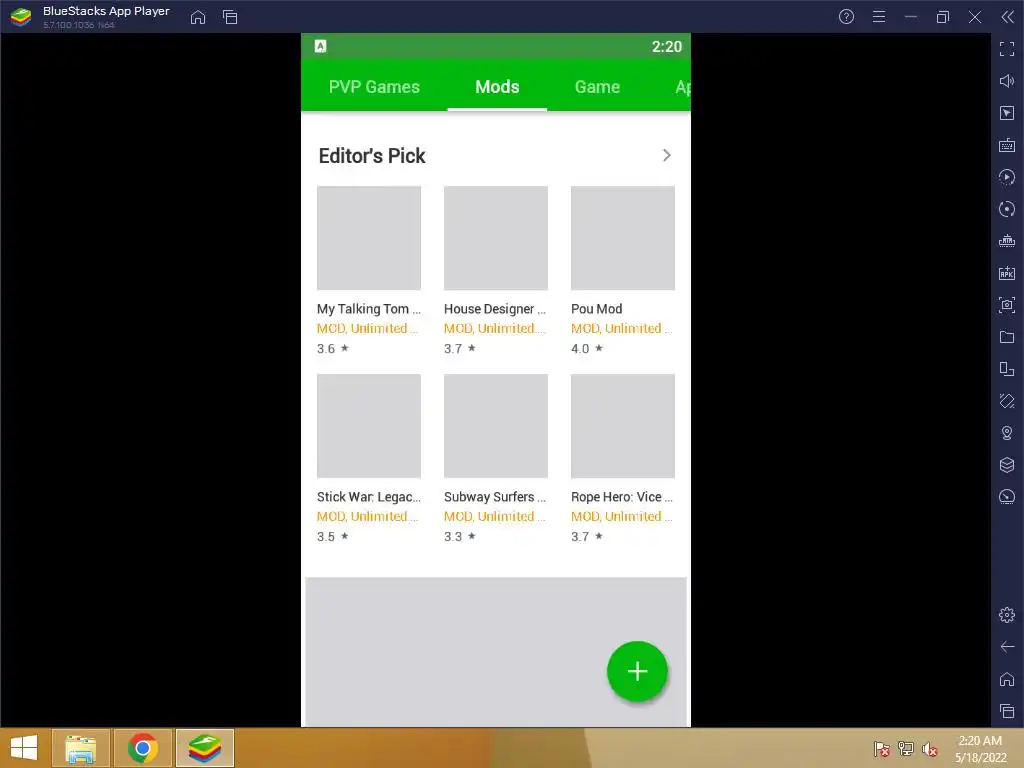Image resolution: width=1024 pixels, height=768 pixels.
Task: Select Subway Surfers title text
Action: 495,497
